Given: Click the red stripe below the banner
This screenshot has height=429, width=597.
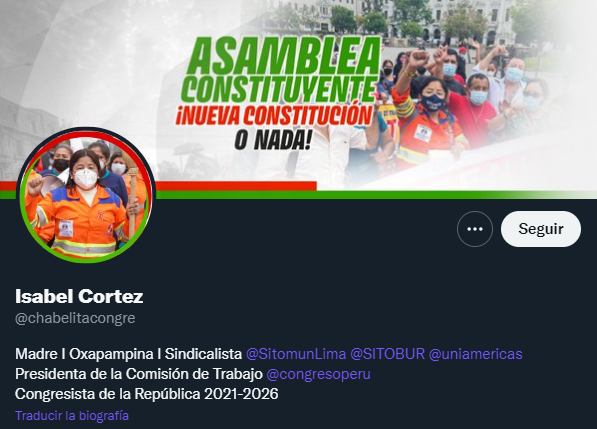Looking at the screenshot, I should click(x=236, y=186).
